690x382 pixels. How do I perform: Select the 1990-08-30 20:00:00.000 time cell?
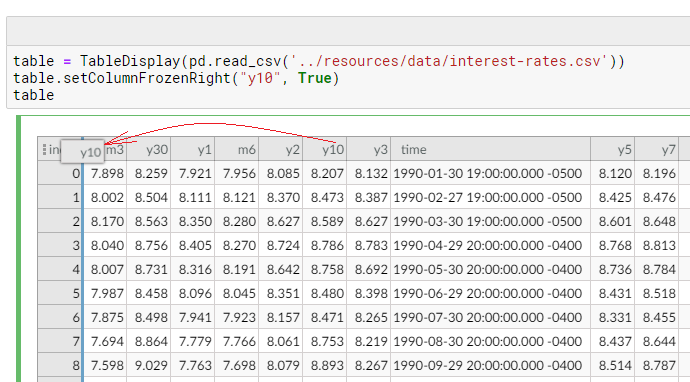coord(491,341)
